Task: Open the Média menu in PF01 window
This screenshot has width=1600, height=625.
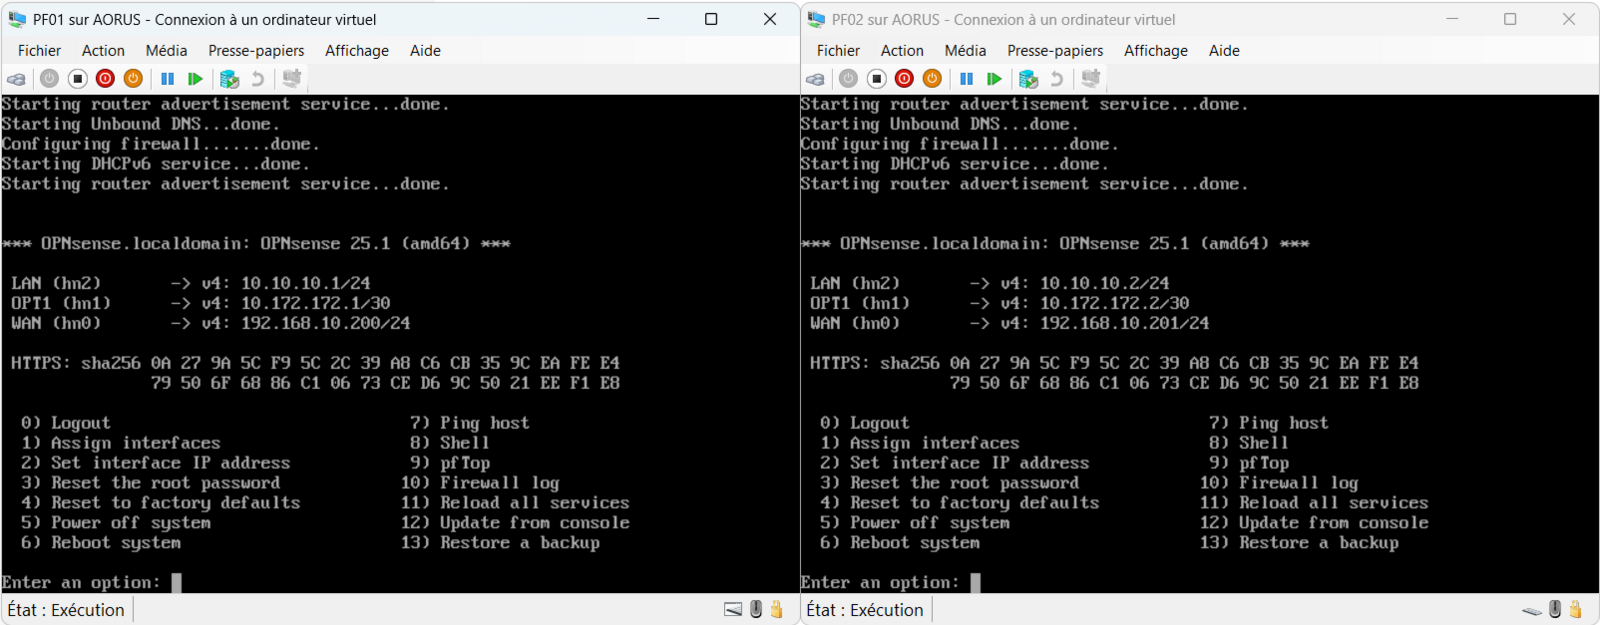Action: tap(166, 51)
